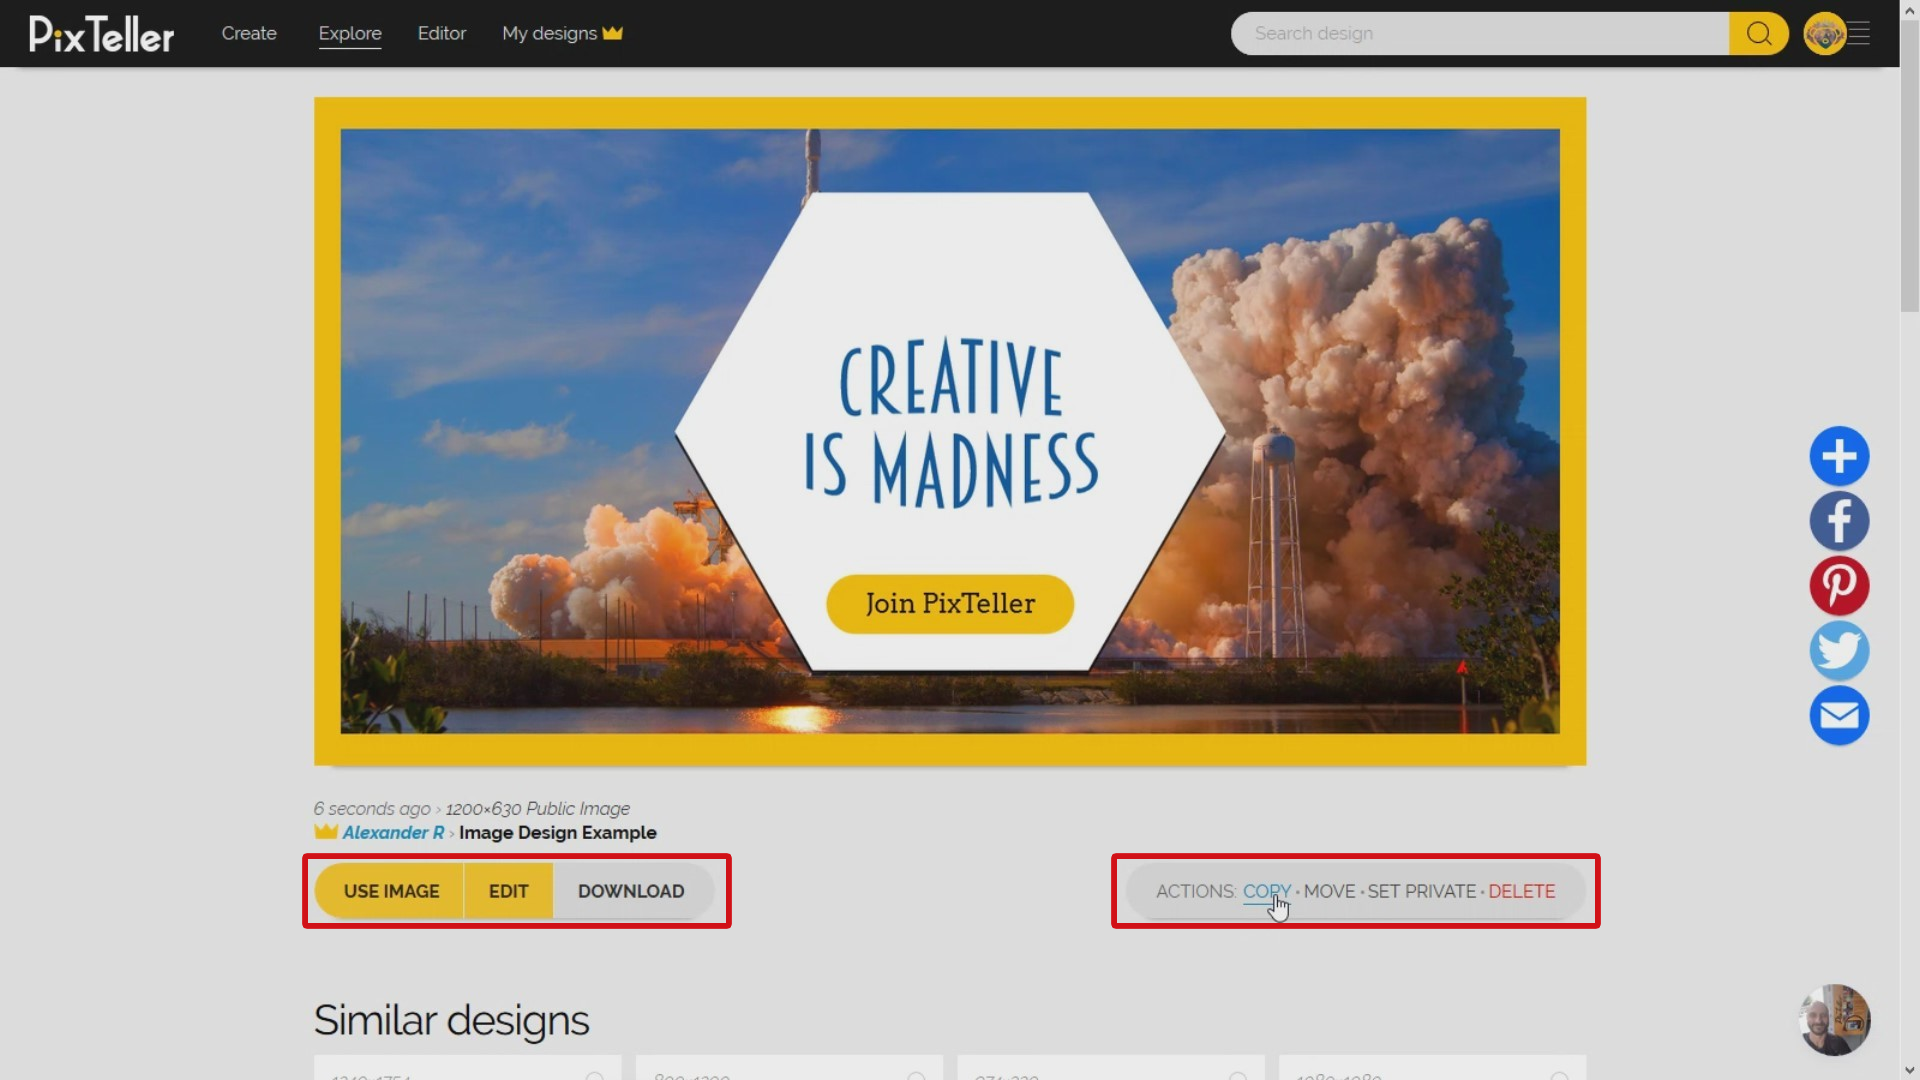Screen dimensions: 1920x1080
Task: Select the Set Private action
Action: (x=1421, y=891)
